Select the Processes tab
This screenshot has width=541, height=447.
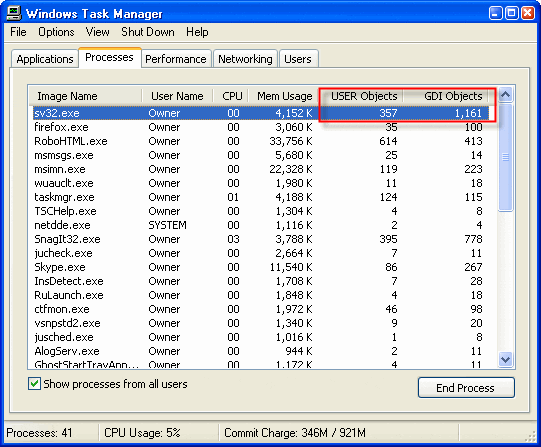click(x=109, y=57)
